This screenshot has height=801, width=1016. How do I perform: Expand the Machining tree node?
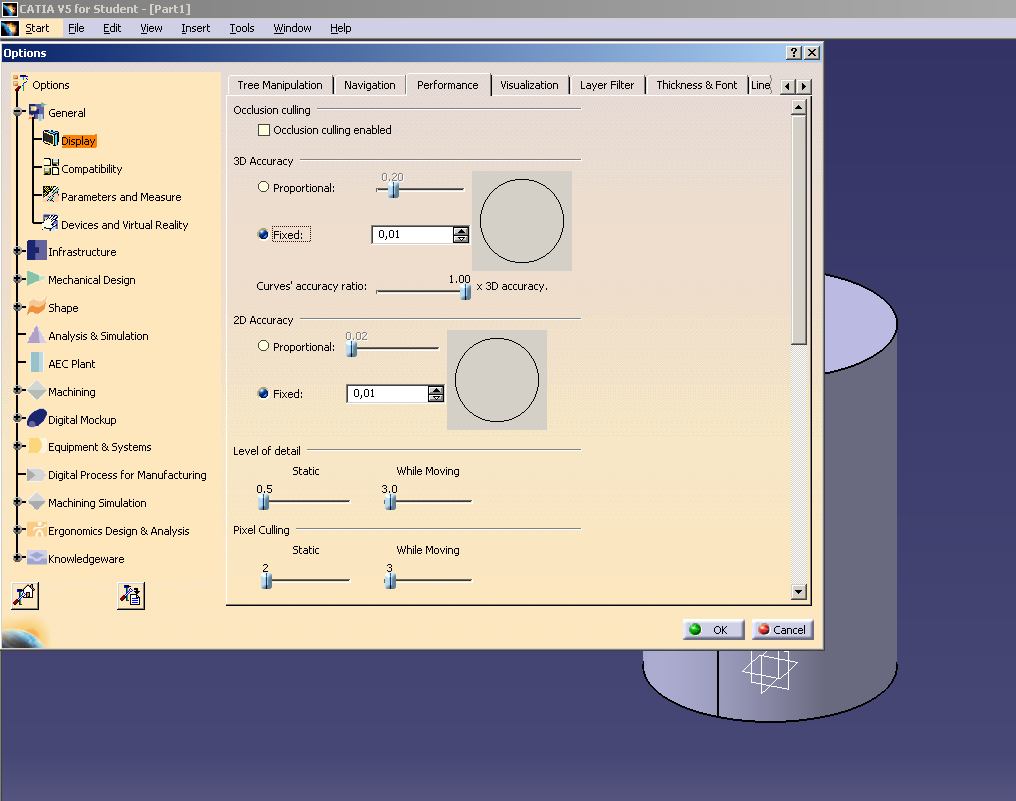[x=18, y=390]
